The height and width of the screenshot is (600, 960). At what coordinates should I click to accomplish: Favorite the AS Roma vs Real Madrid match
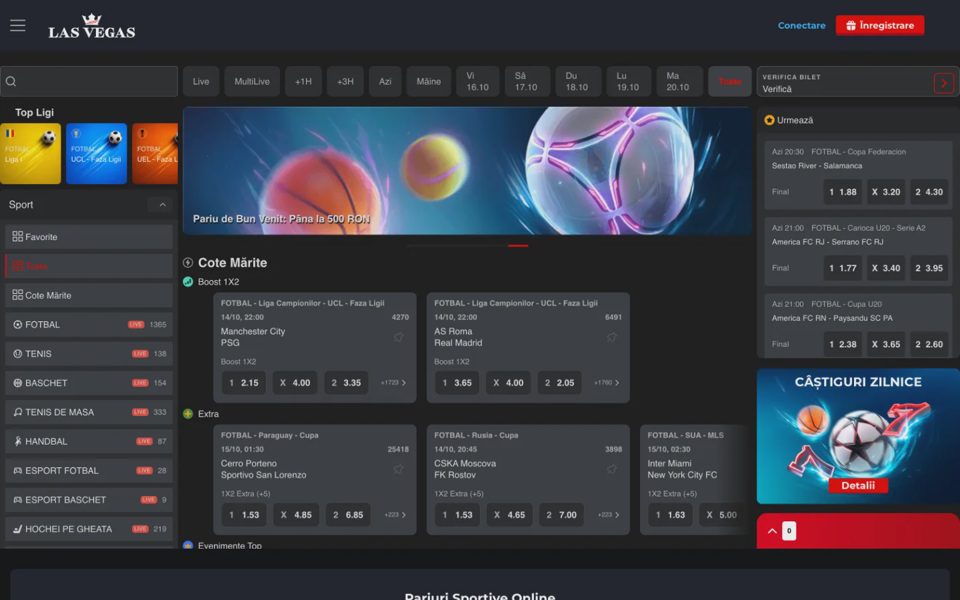pyautogui.click(x=612, y=337)
